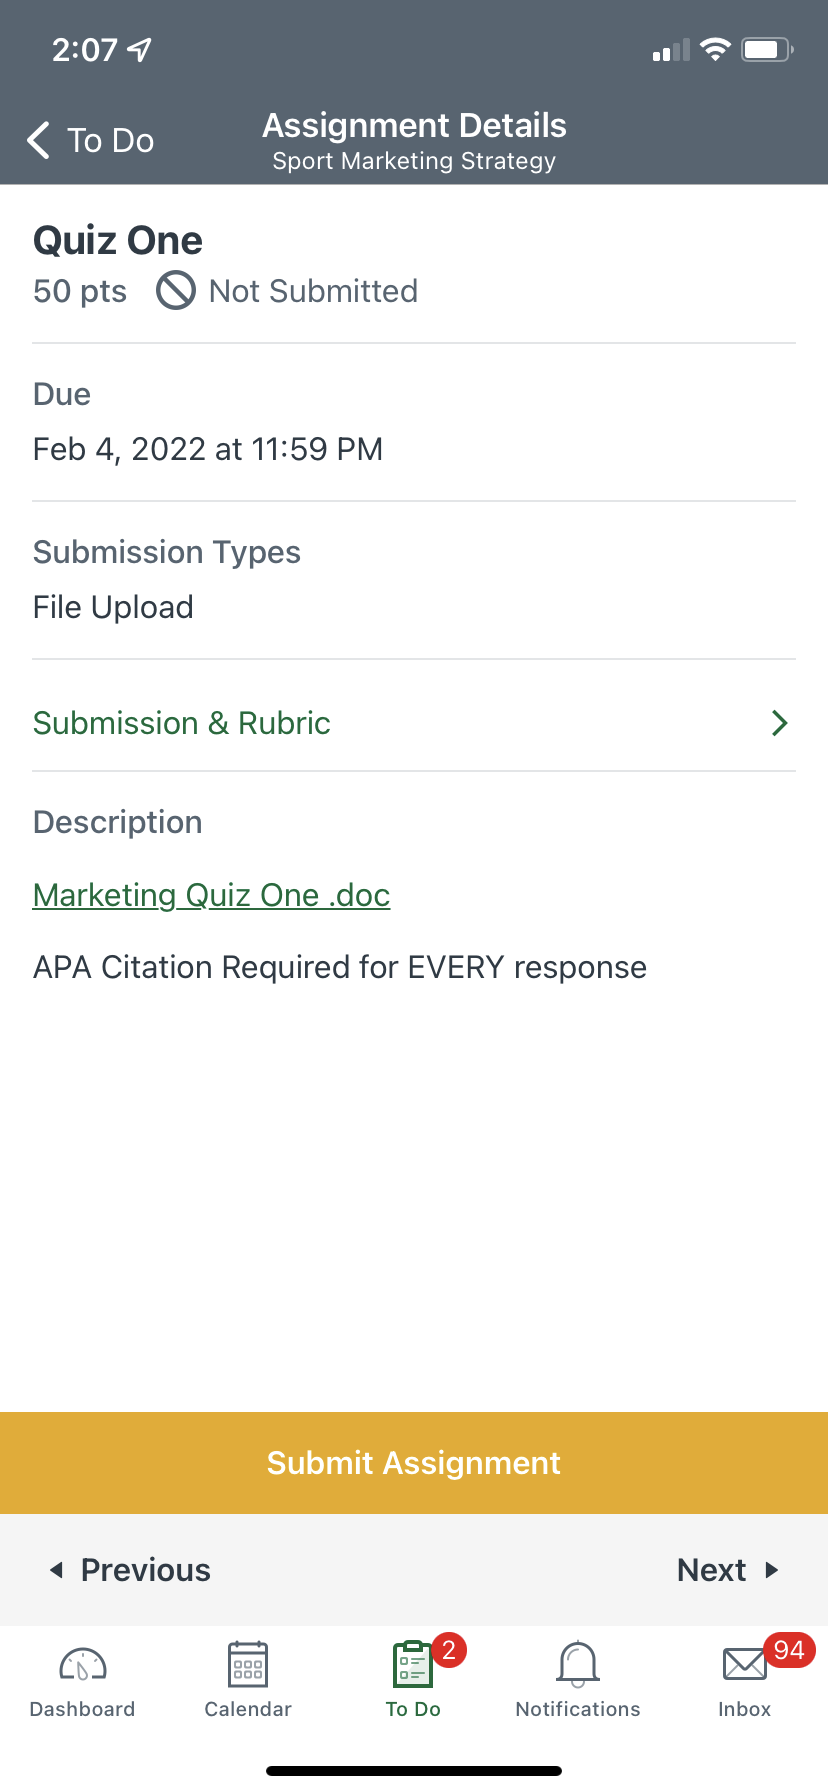The width and height of the screenshot is (828, 1792).
Task: Open the Submission & Rubric row
Action: [182, 723]
